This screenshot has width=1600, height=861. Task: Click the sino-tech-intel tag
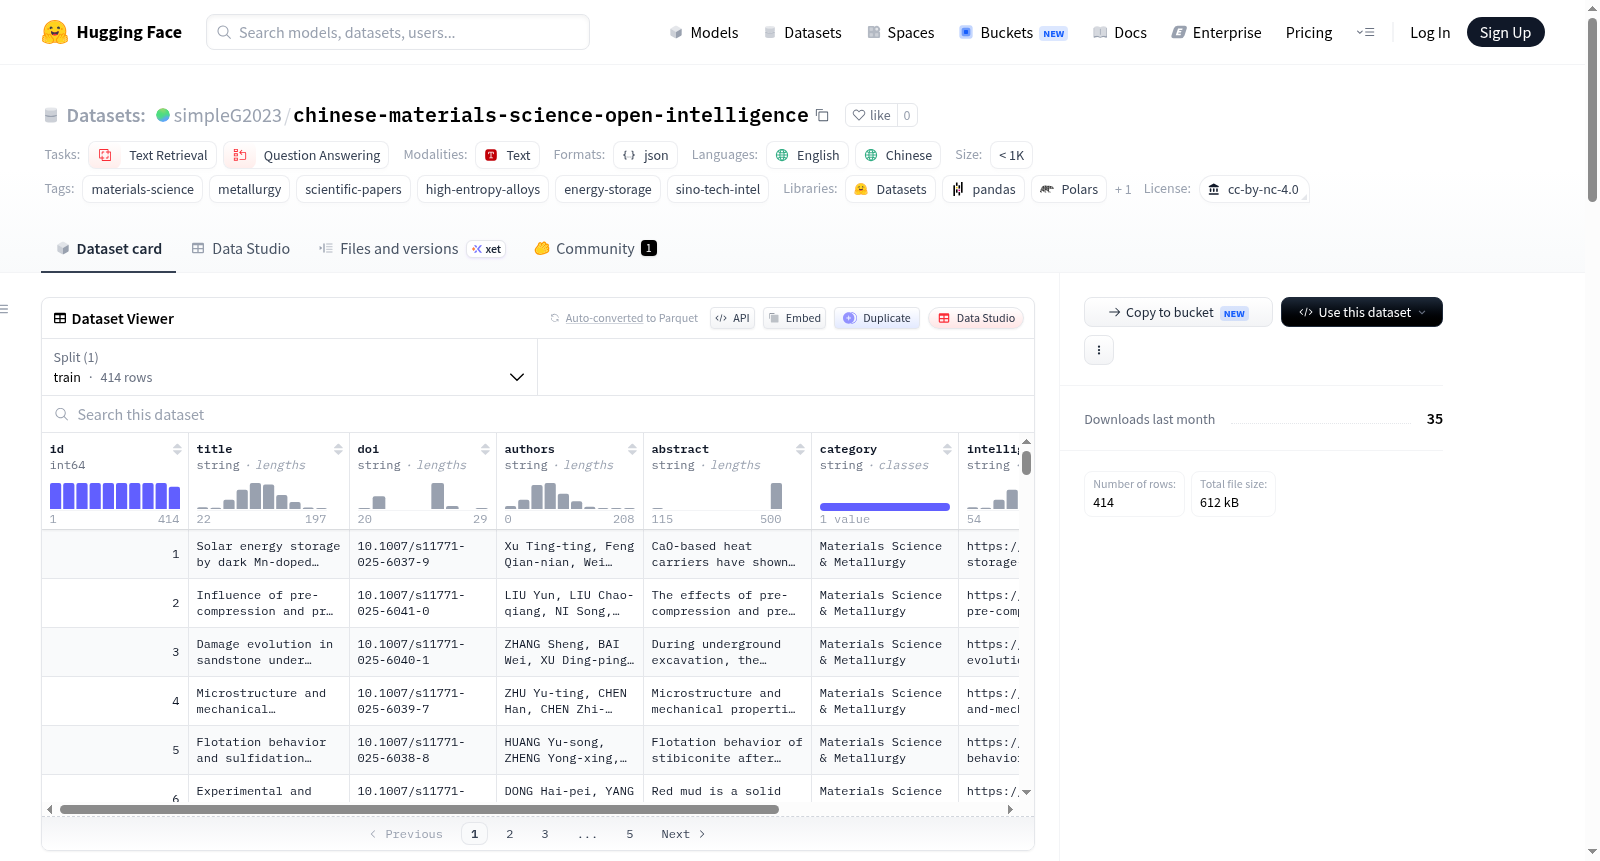click(x=718, y=189)
